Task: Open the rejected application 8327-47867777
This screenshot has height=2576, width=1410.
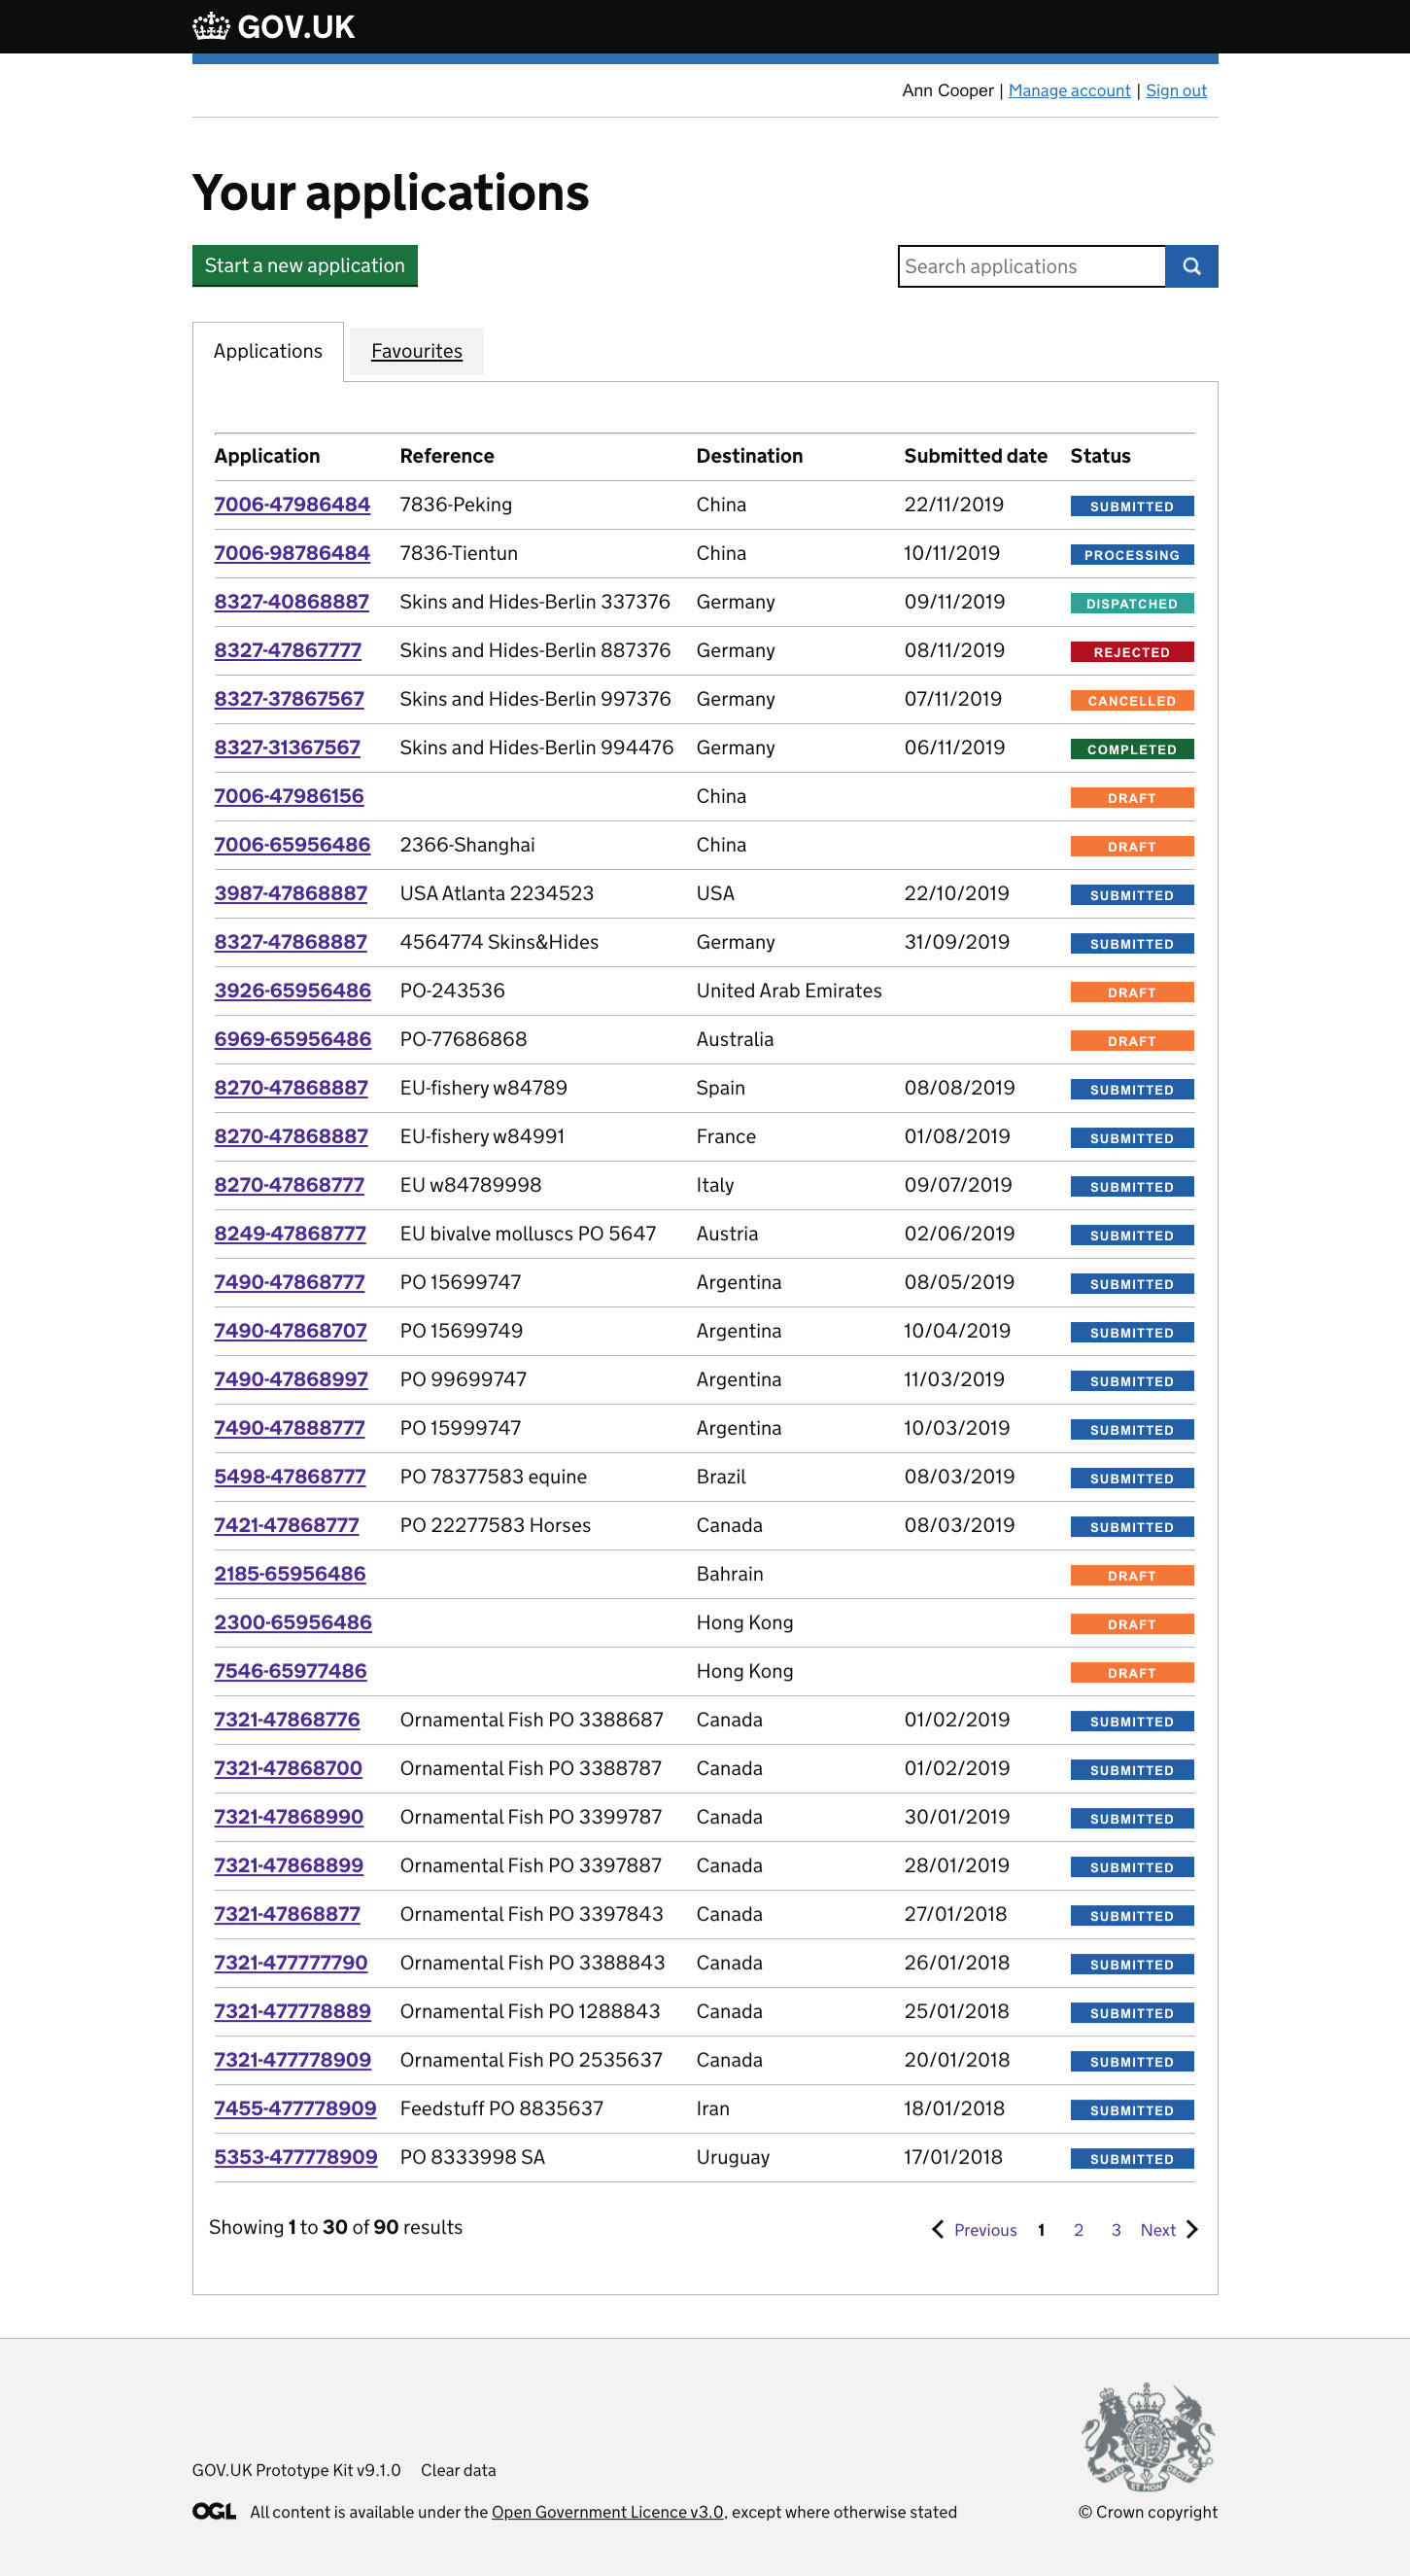Action: point(287,650)
